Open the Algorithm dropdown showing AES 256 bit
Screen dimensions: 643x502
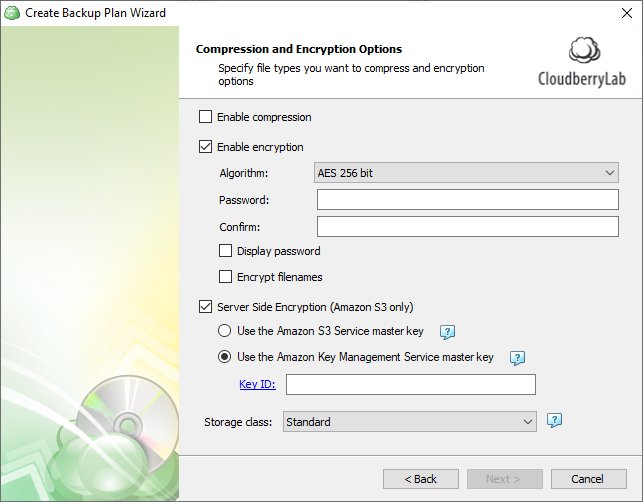[x=466, y=173]
